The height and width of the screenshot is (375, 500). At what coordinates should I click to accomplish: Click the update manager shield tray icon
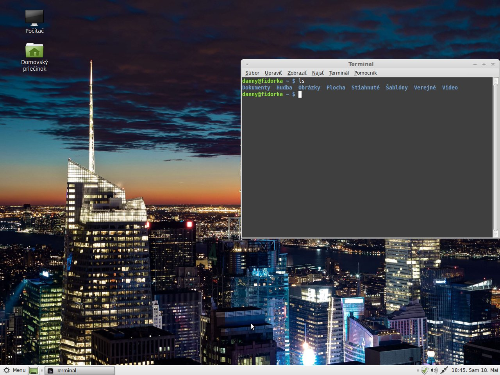coord(424,370)
